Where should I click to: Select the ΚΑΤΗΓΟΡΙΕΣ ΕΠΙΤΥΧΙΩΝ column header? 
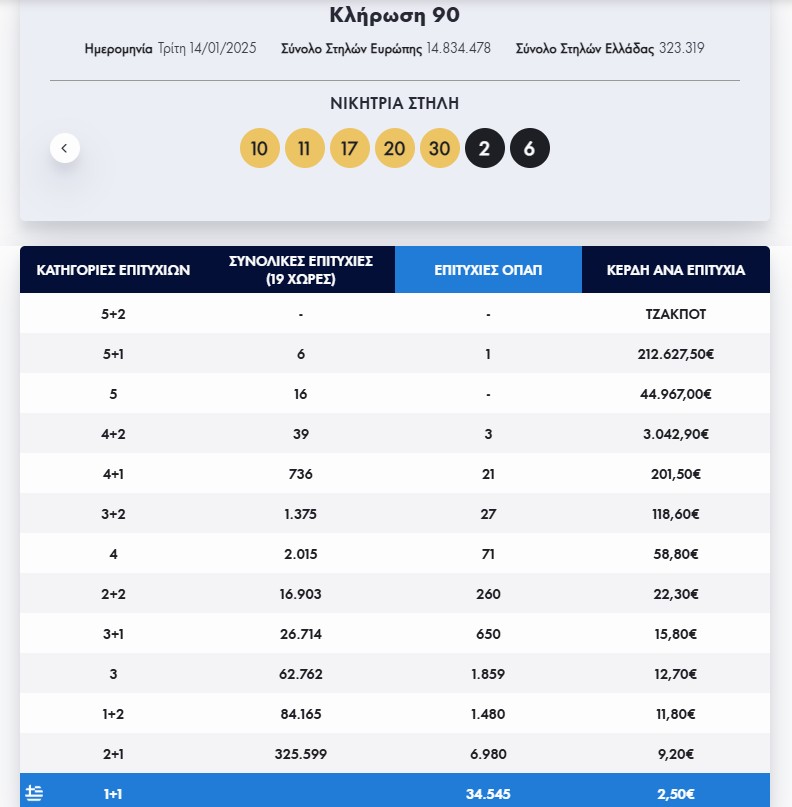click(x=113, y=270)
